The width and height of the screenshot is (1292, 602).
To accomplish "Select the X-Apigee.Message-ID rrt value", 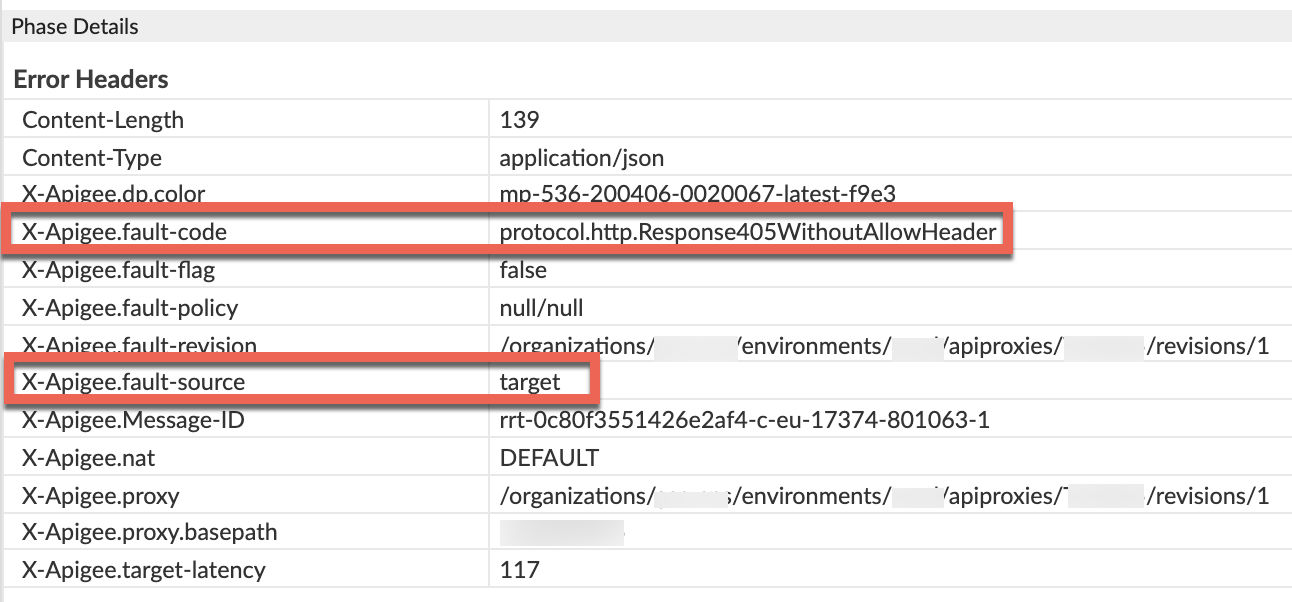I will tap(744, 420).
